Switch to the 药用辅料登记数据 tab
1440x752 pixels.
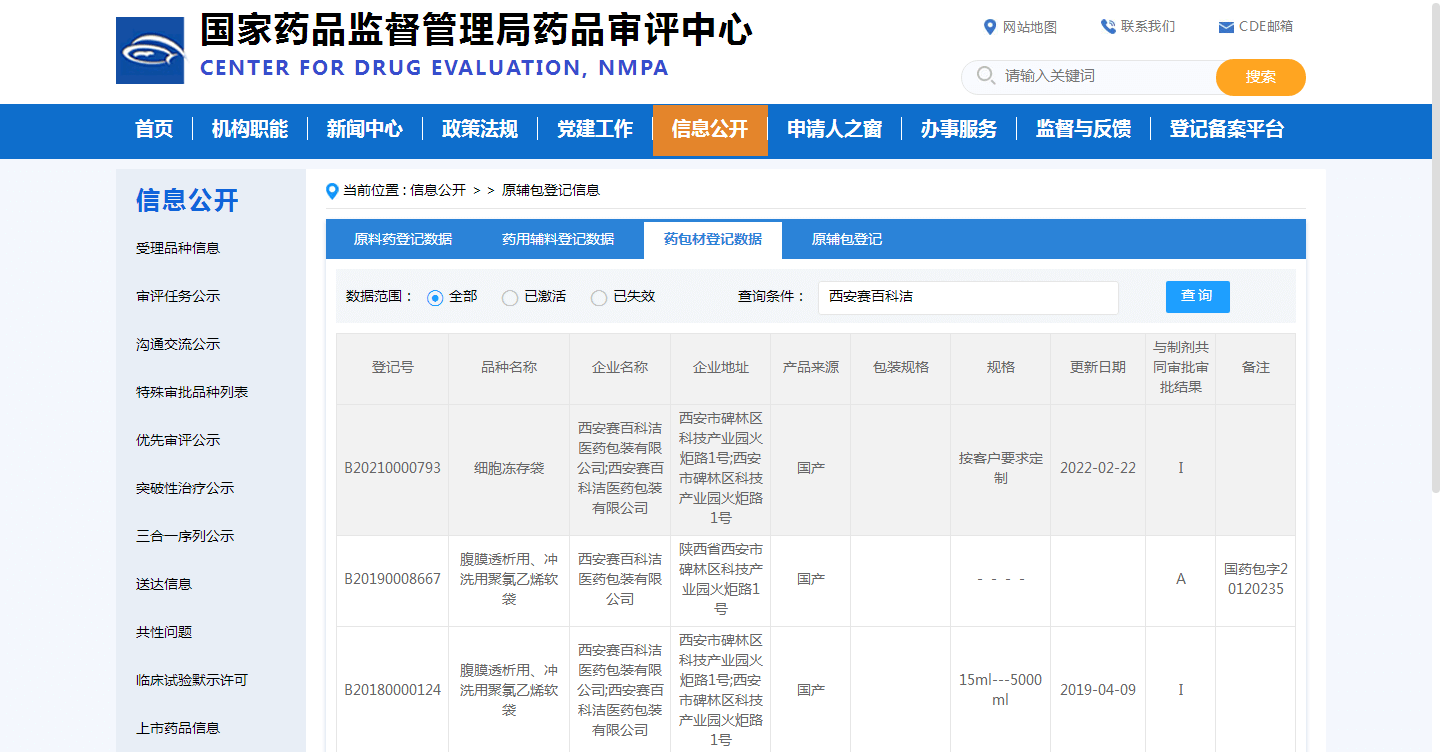[x=558, y=240]
